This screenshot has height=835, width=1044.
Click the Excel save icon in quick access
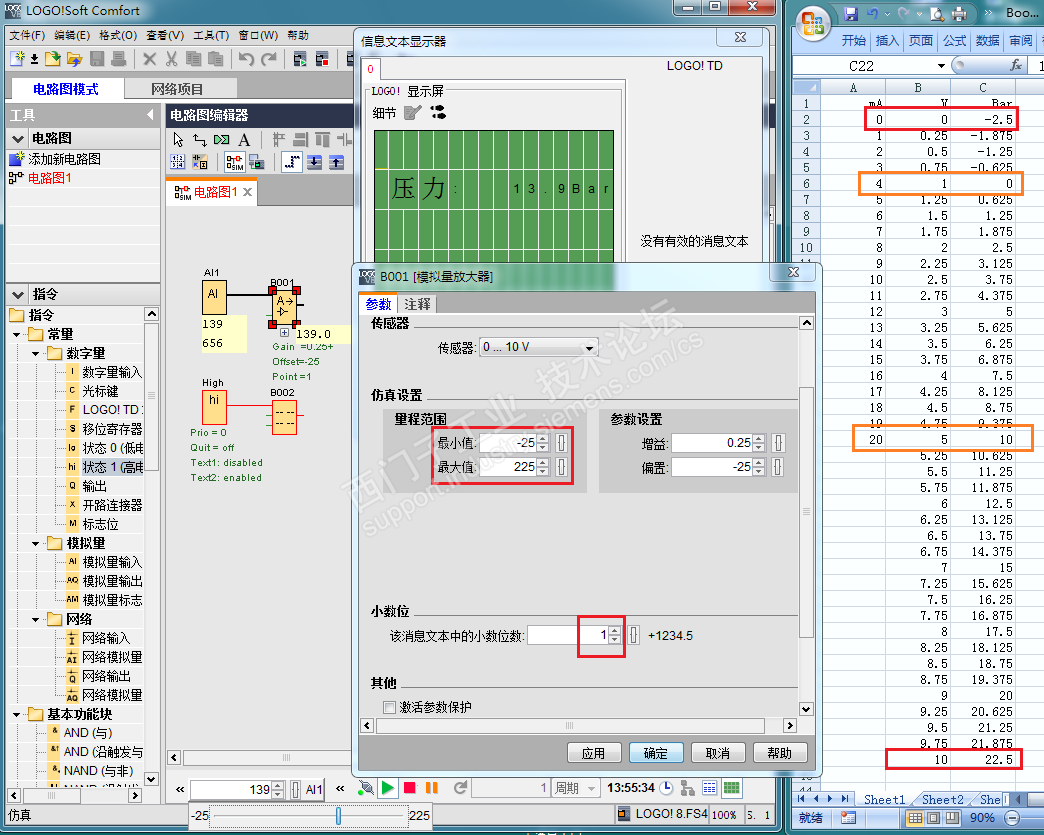(x=851, y=13)
